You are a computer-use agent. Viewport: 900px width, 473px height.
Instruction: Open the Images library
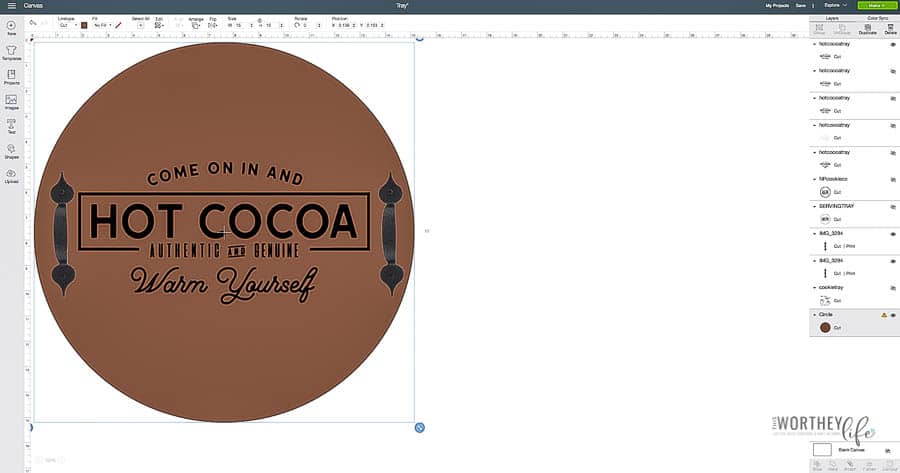click(x=11, y=102)
